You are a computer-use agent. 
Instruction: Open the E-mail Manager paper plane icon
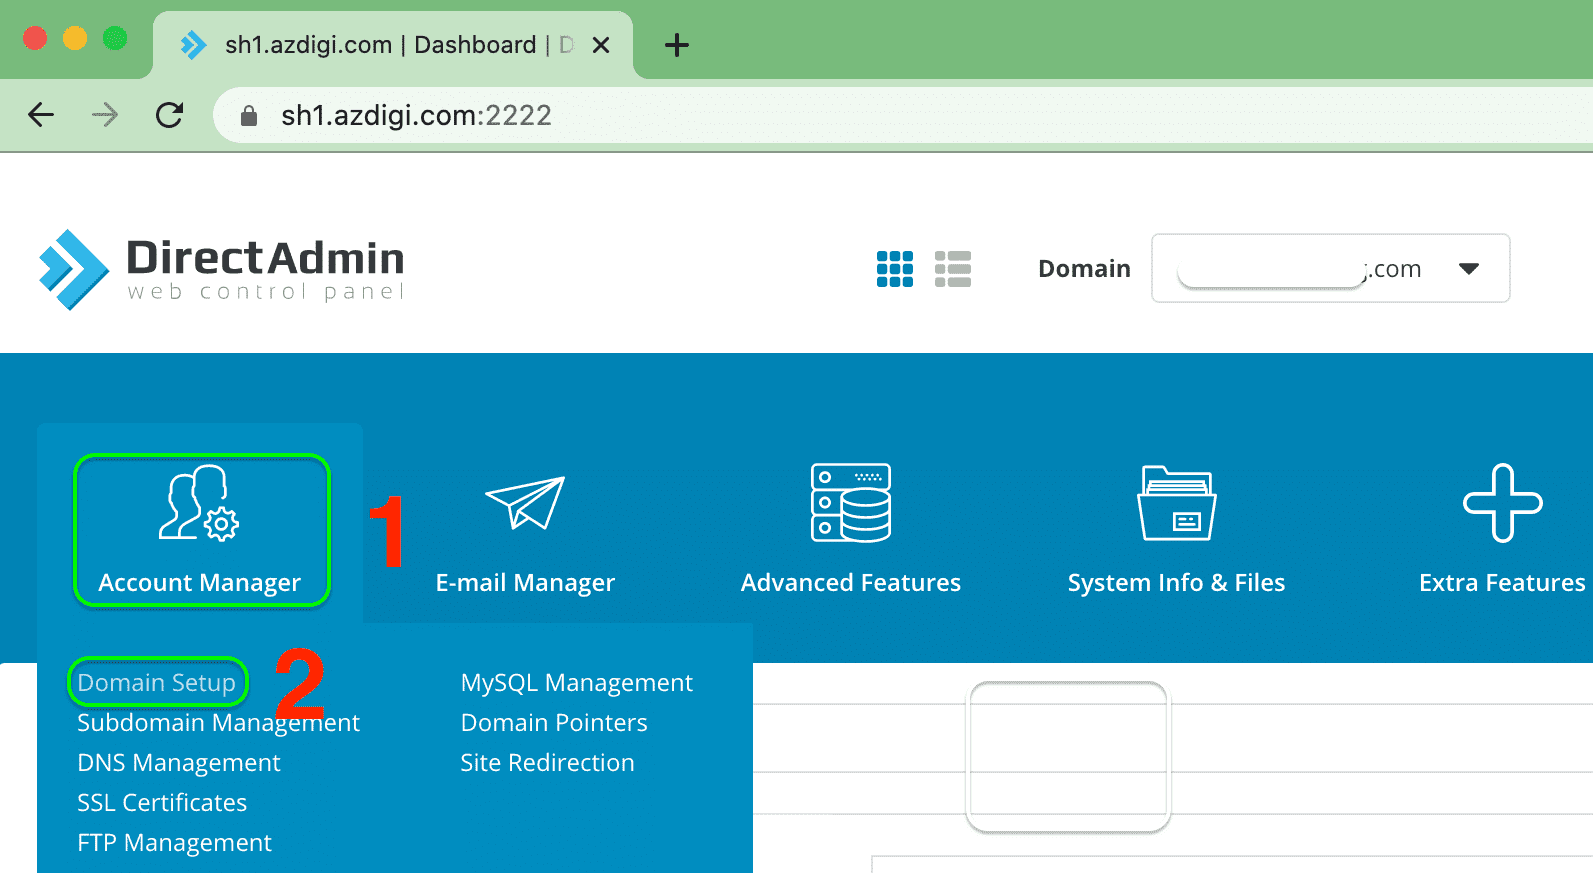click(525, 503)
